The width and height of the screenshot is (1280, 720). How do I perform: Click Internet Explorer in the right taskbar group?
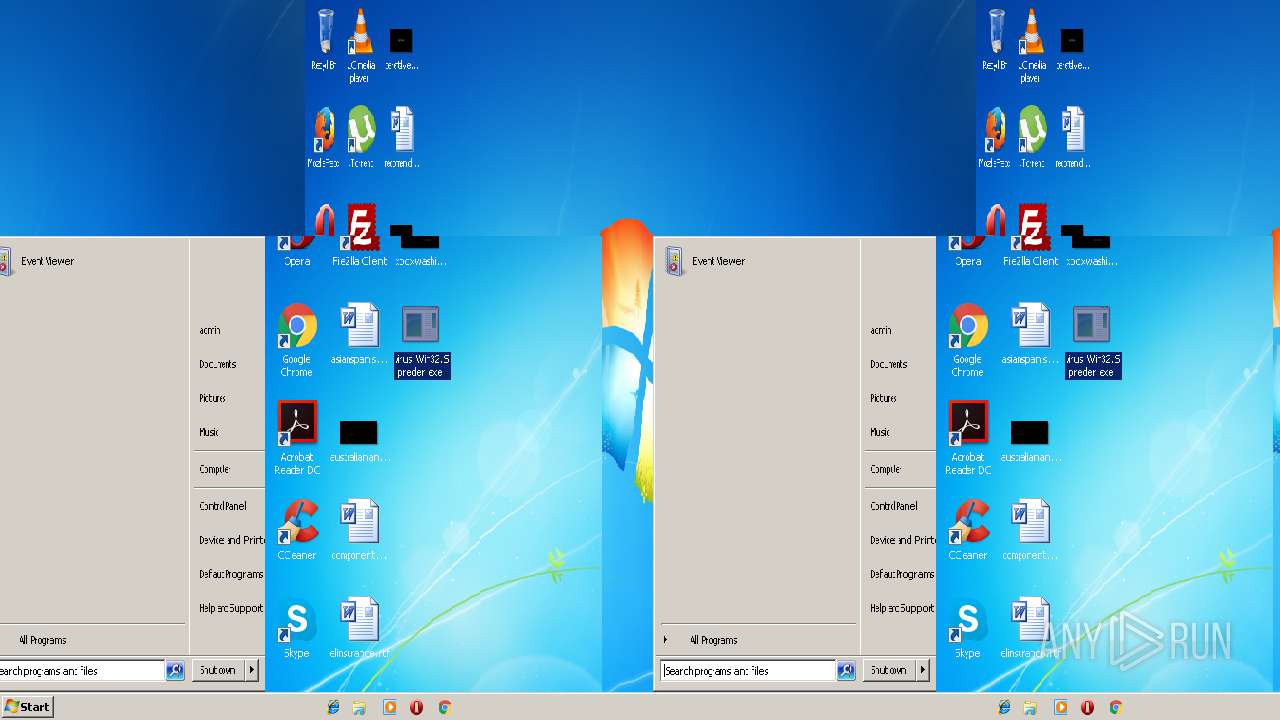coord(1005,707)
